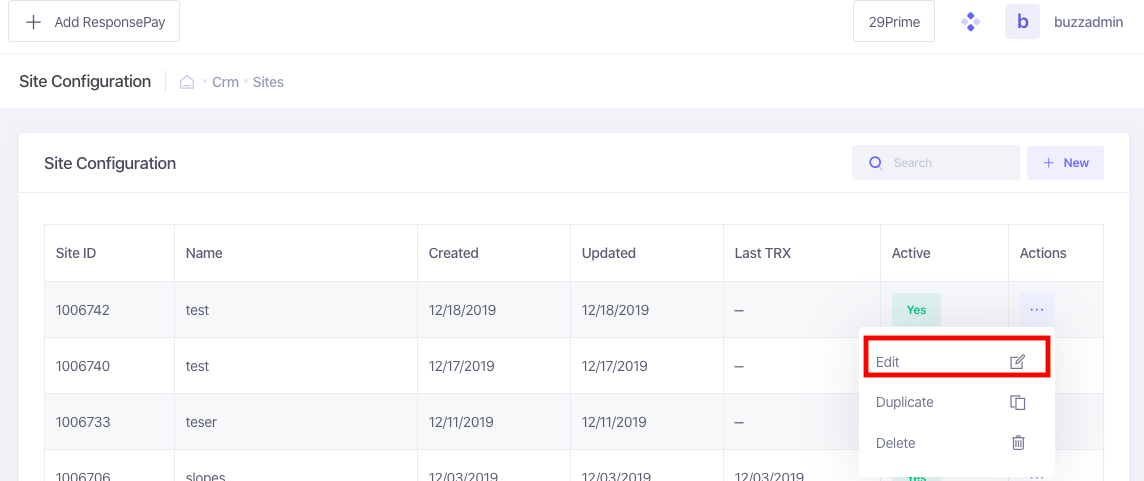Open the buzzadmin user menu
Image resolution: width=1144 pixels, height=481 pixels.
1089,22
